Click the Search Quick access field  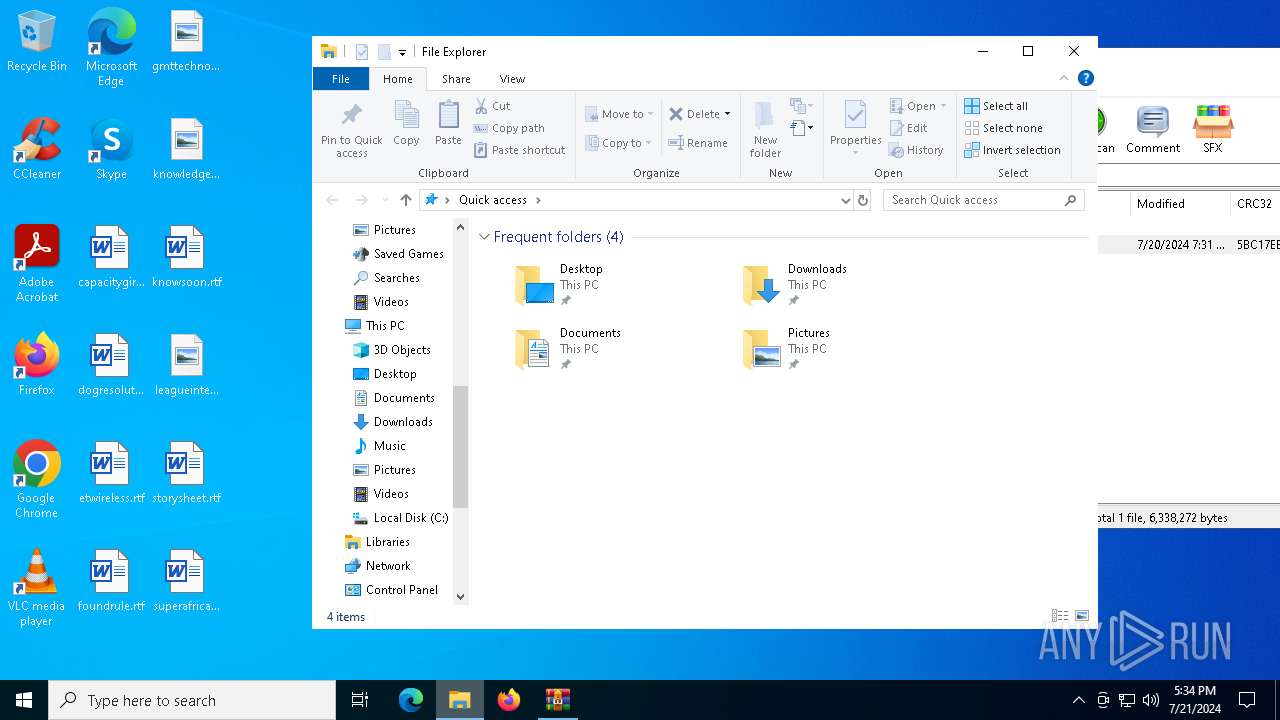pyautogui.click(x=983, y=200)
